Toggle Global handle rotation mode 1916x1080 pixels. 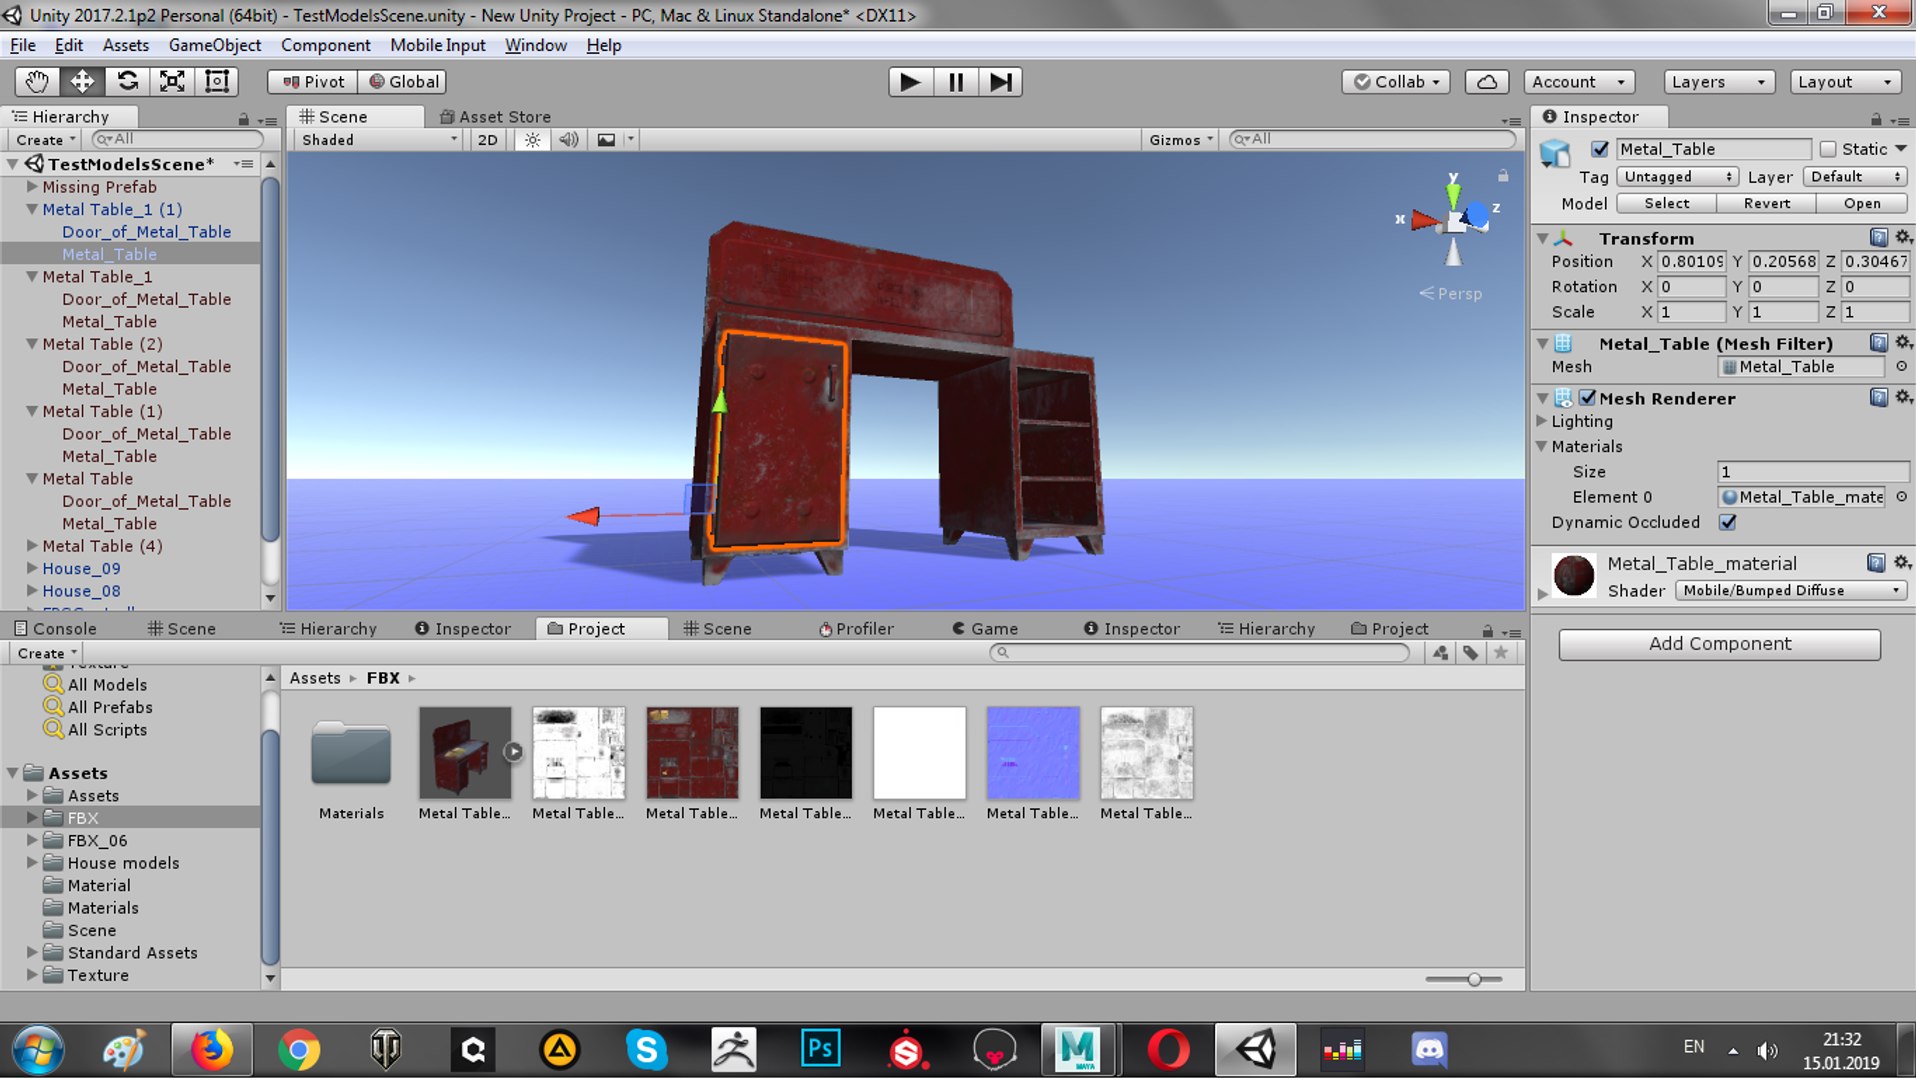pos(403,82)
